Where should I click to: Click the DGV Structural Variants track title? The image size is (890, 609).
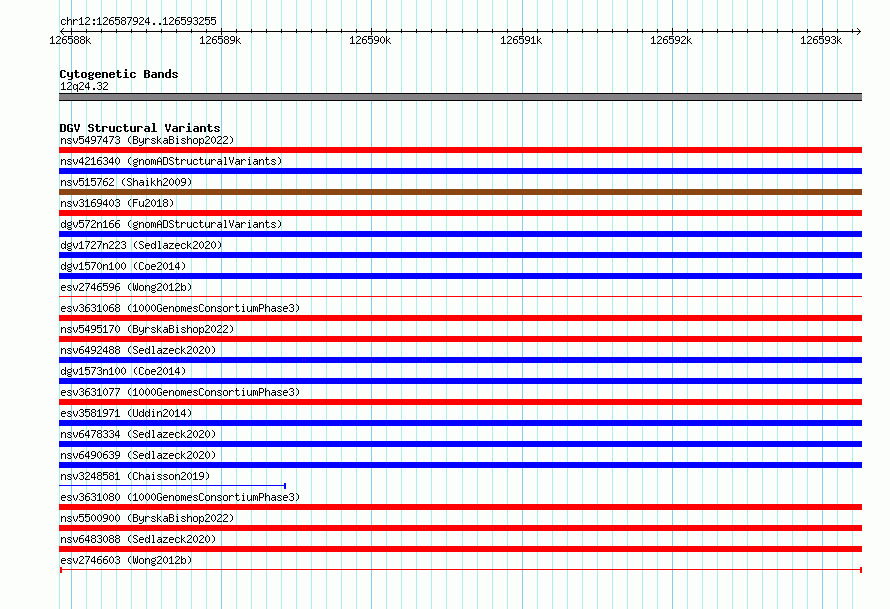(140, 128)
